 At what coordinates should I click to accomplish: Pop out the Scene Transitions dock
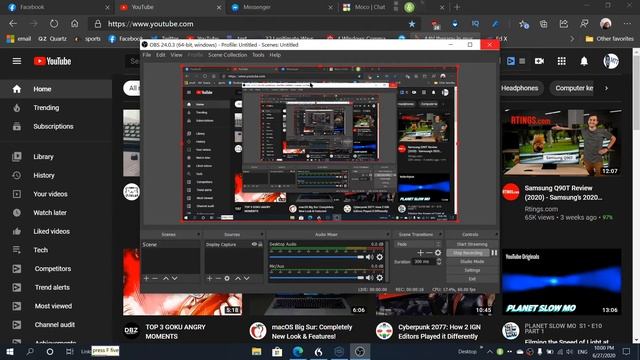[440, 235]
